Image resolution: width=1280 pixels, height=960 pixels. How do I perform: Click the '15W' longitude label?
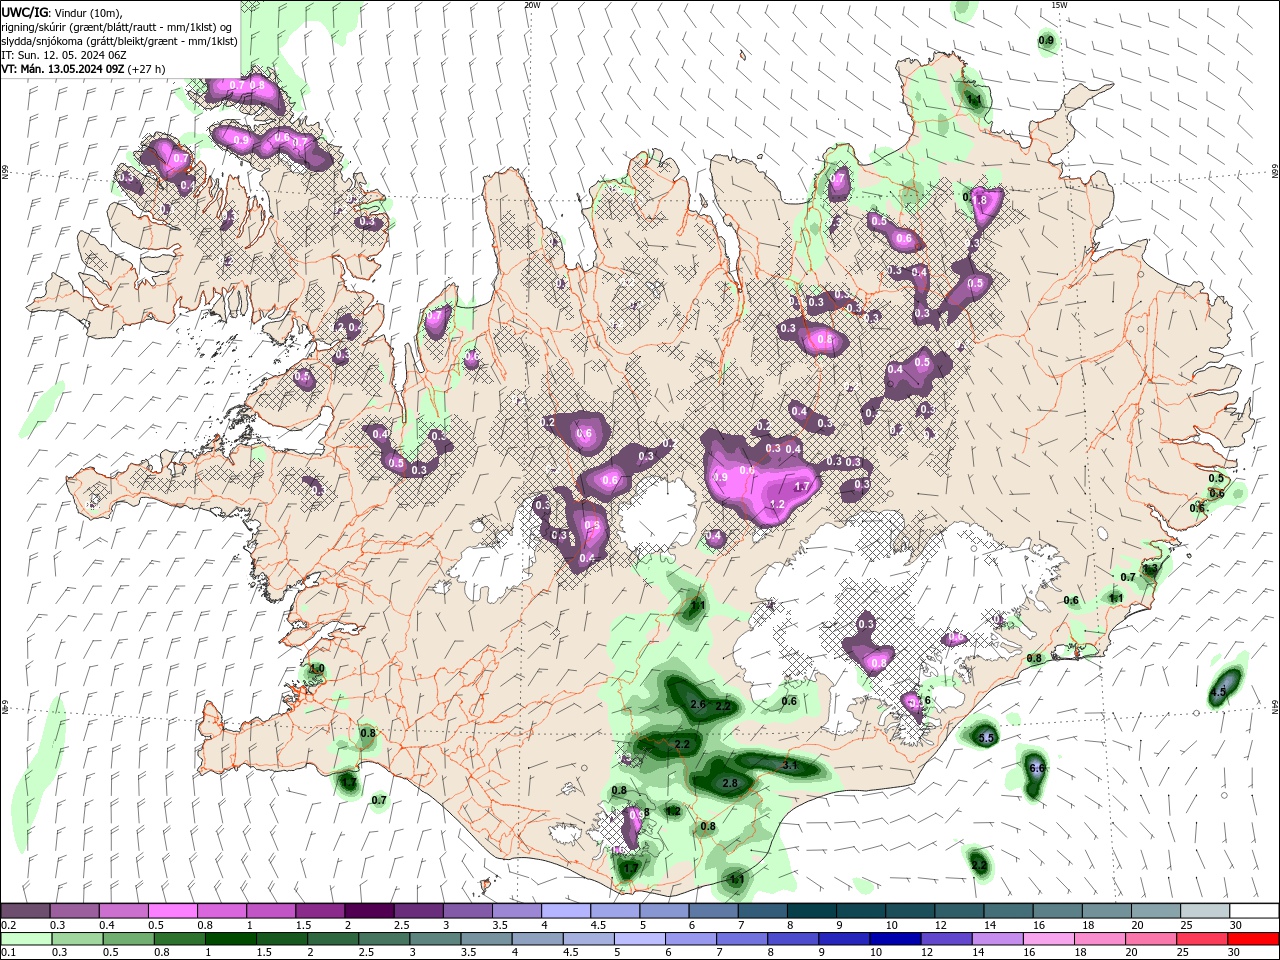[1059, 5]
